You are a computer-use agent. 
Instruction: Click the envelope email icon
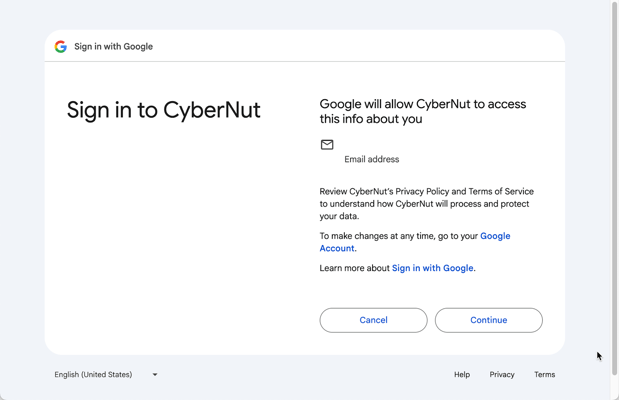coord(327,145)
